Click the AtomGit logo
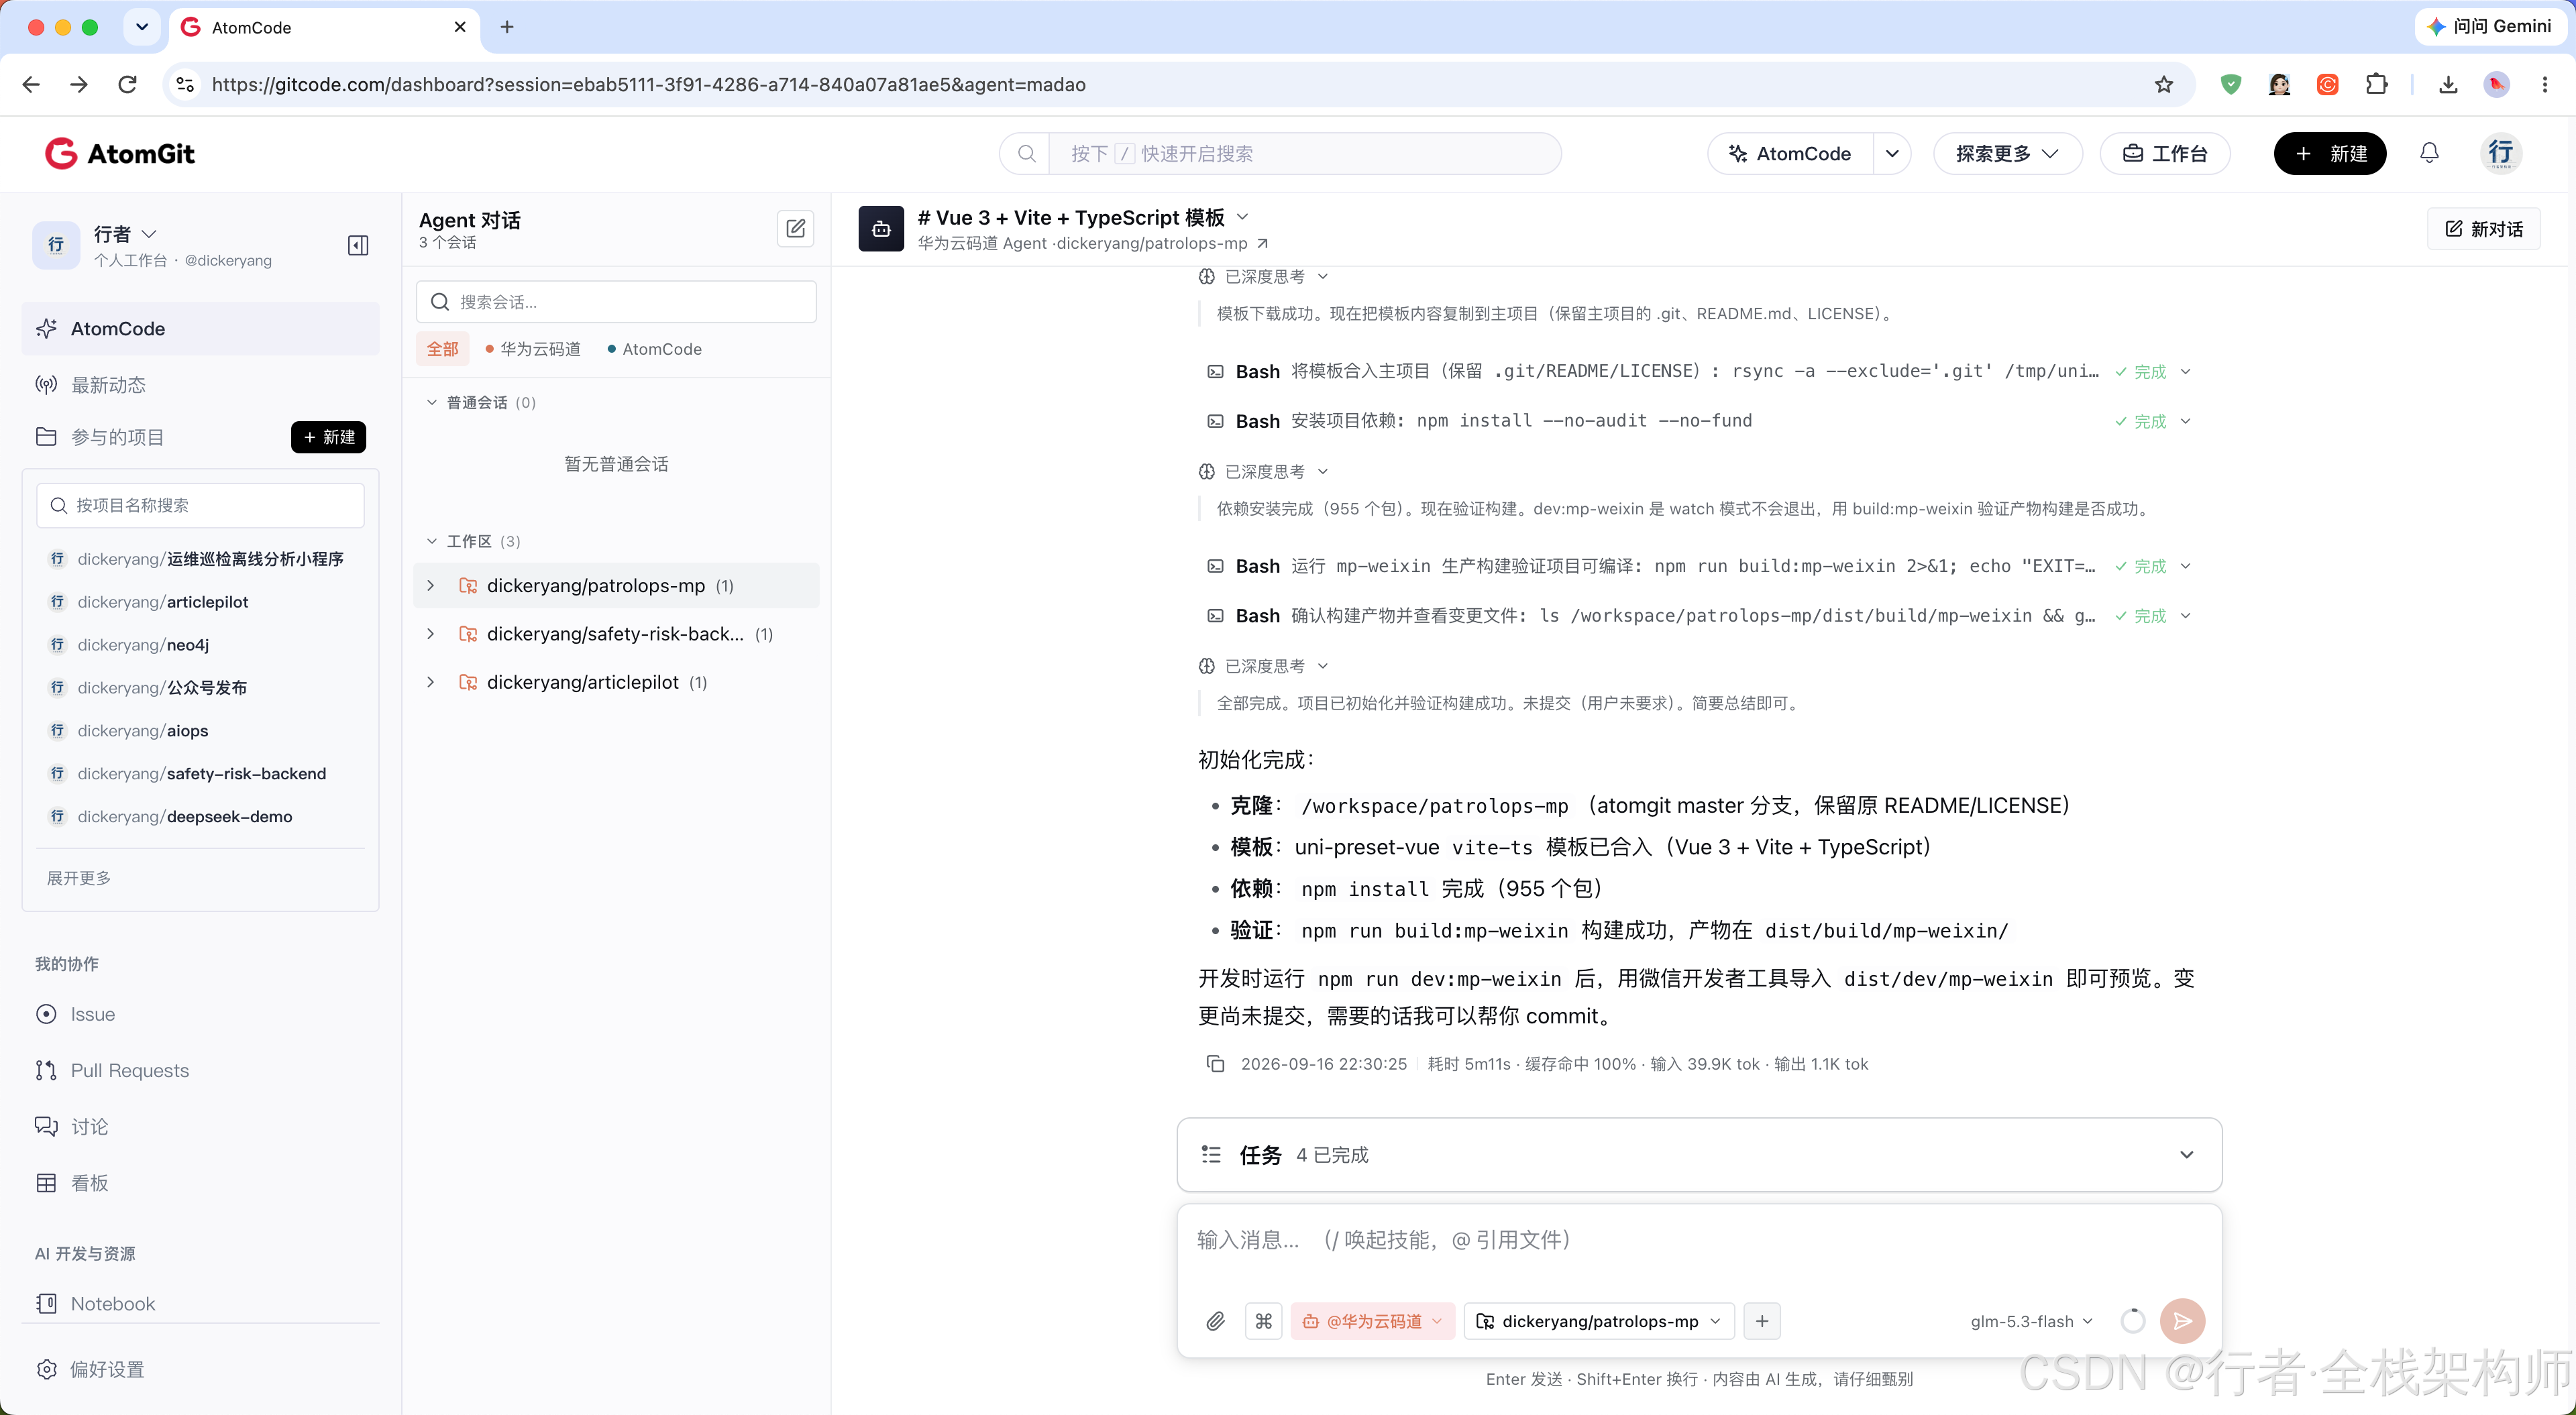Image resolution: width=2576 pixels, height=1415 pixels. point(120,153)
